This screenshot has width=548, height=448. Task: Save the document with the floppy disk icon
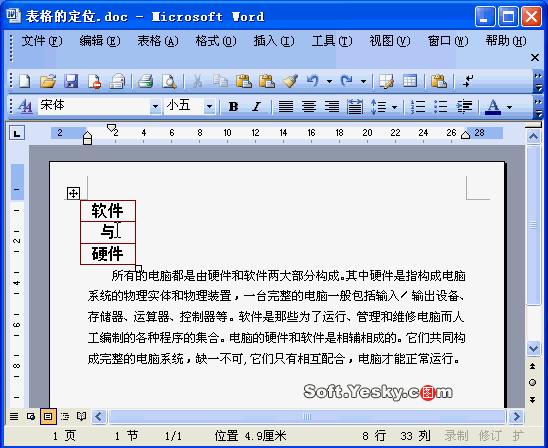coord(71,81)
